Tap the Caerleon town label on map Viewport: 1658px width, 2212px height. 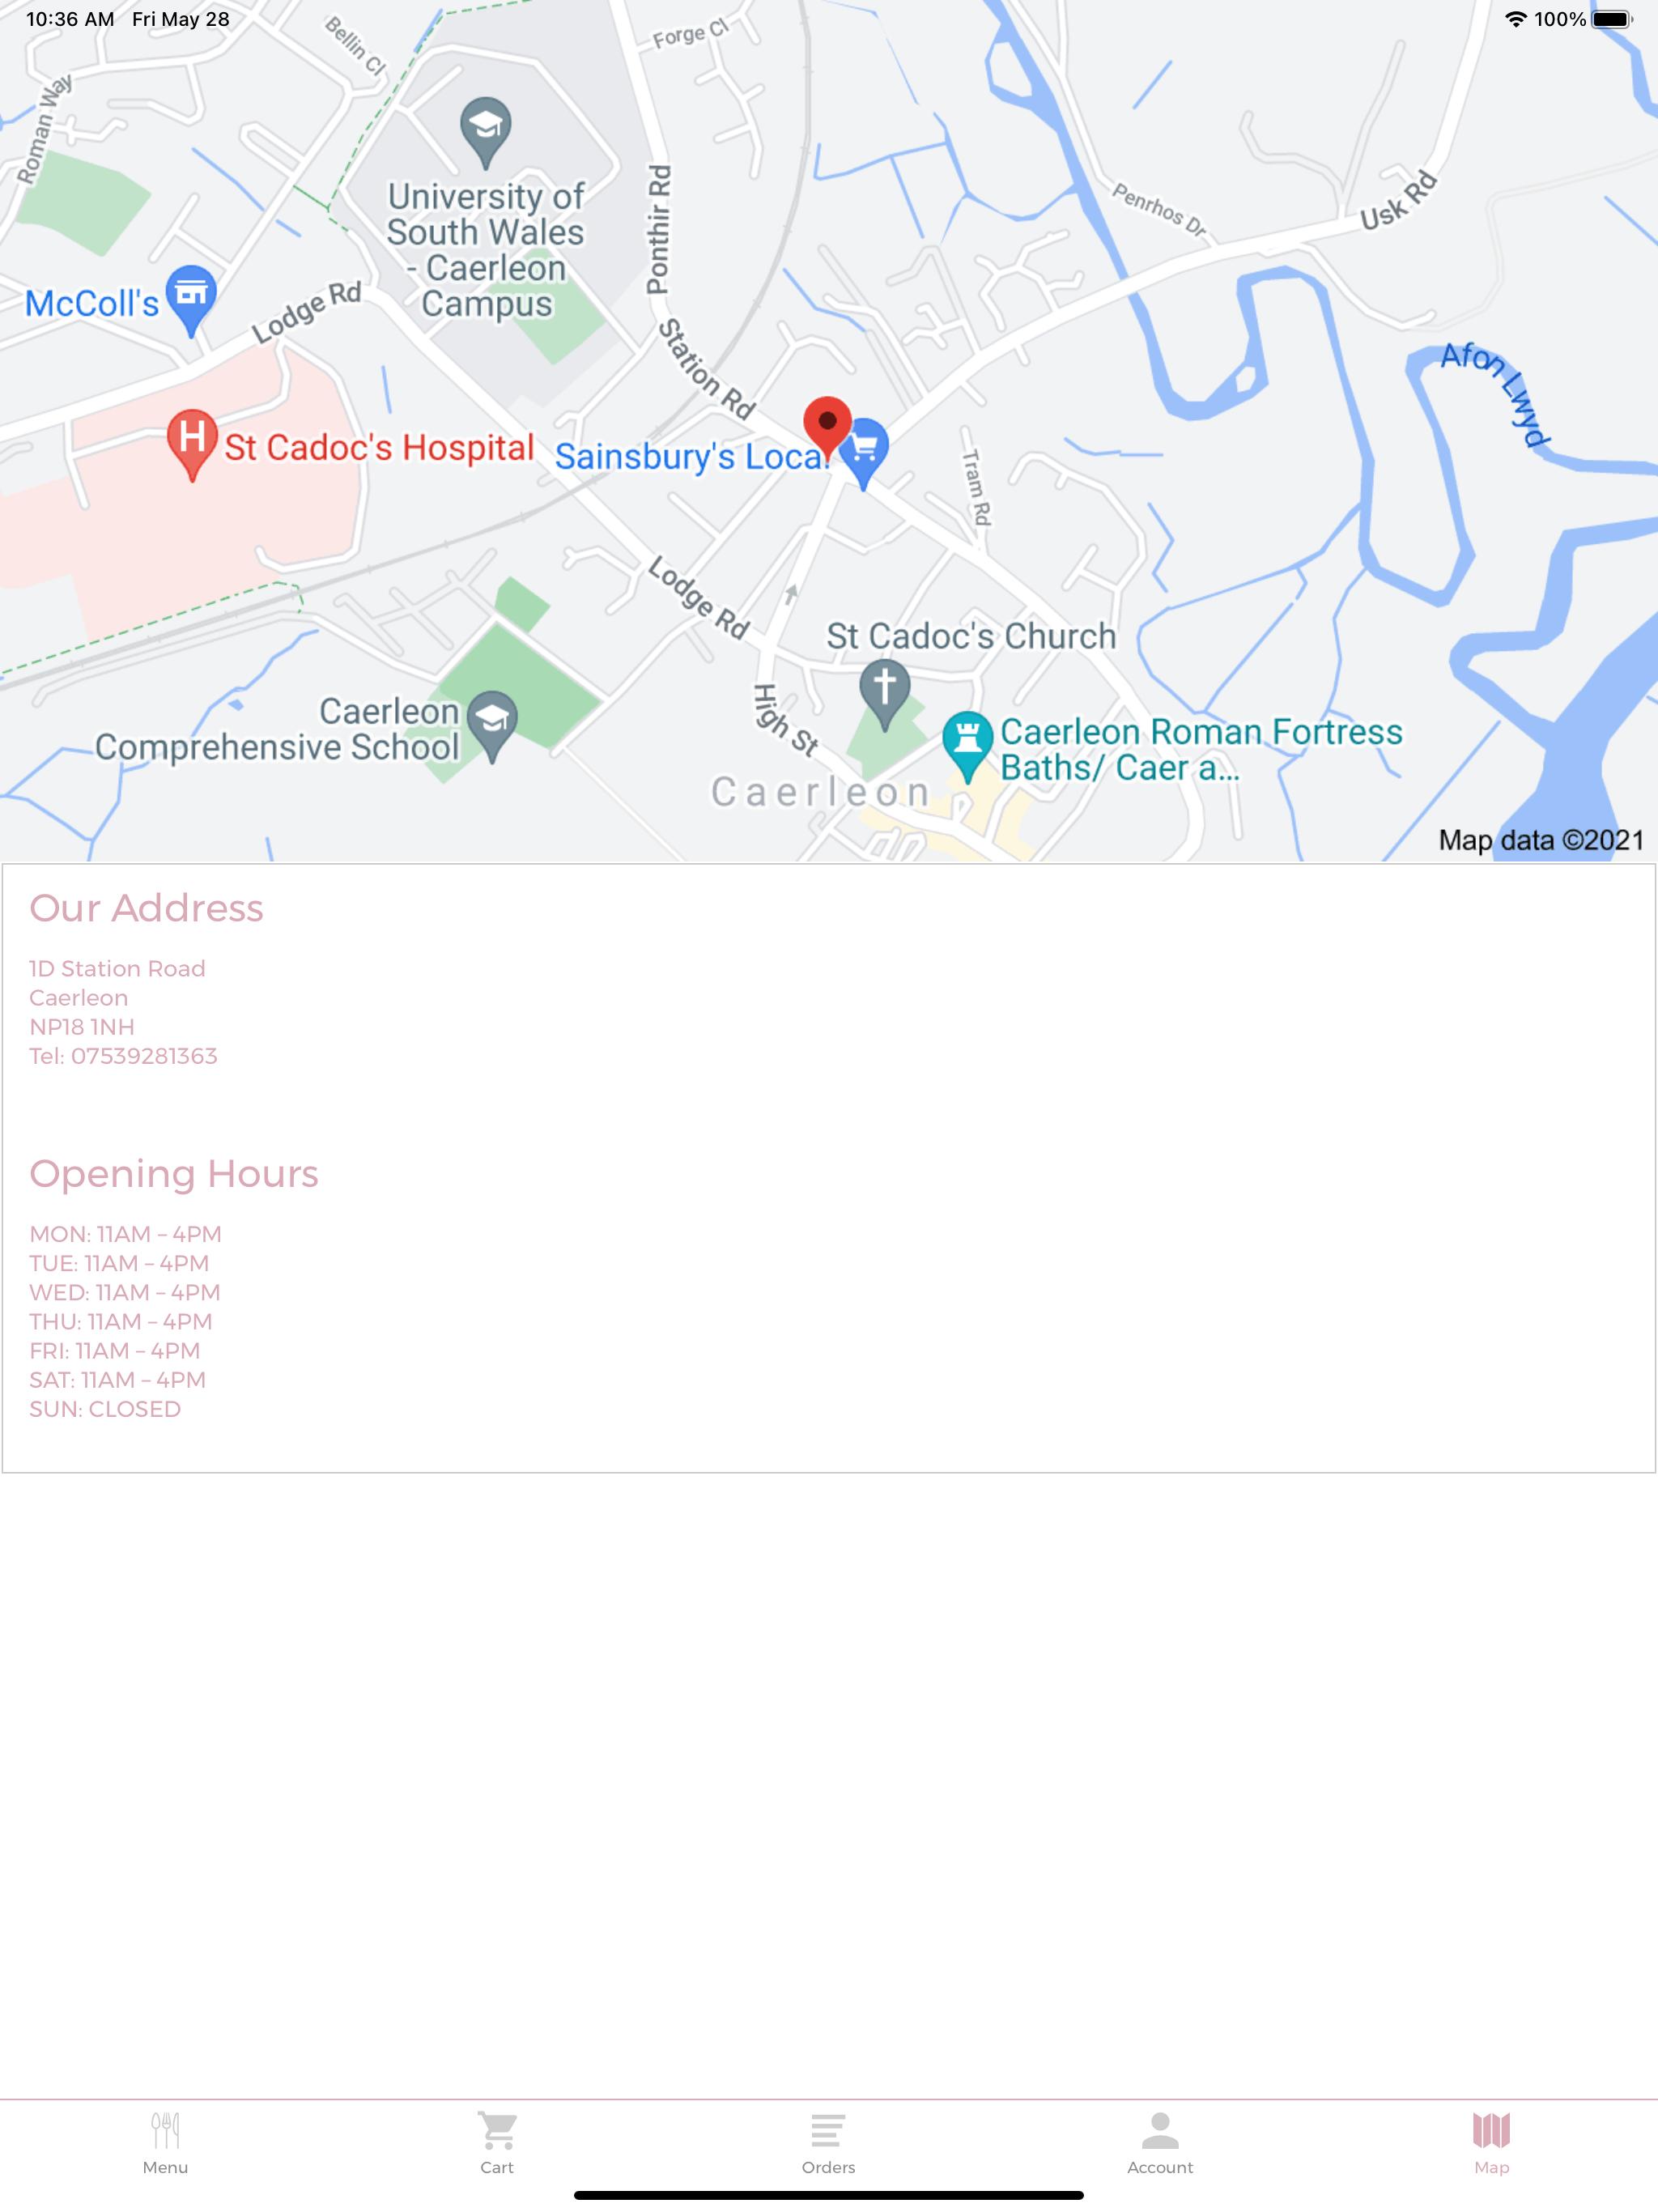click(820, 792)
